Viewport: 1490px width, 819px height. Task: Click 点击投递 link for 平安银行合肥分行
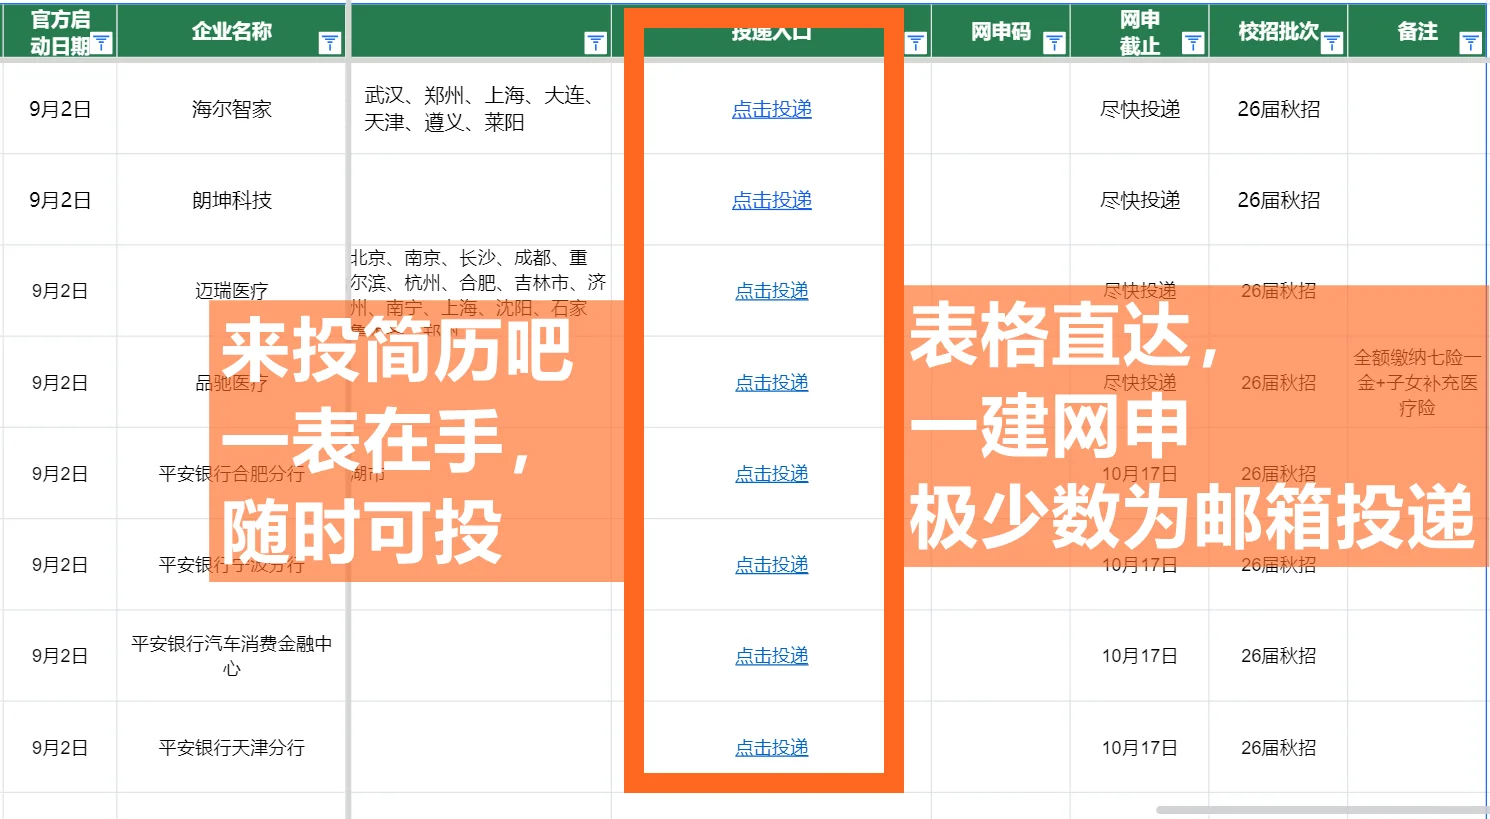[x=772, y=474]
